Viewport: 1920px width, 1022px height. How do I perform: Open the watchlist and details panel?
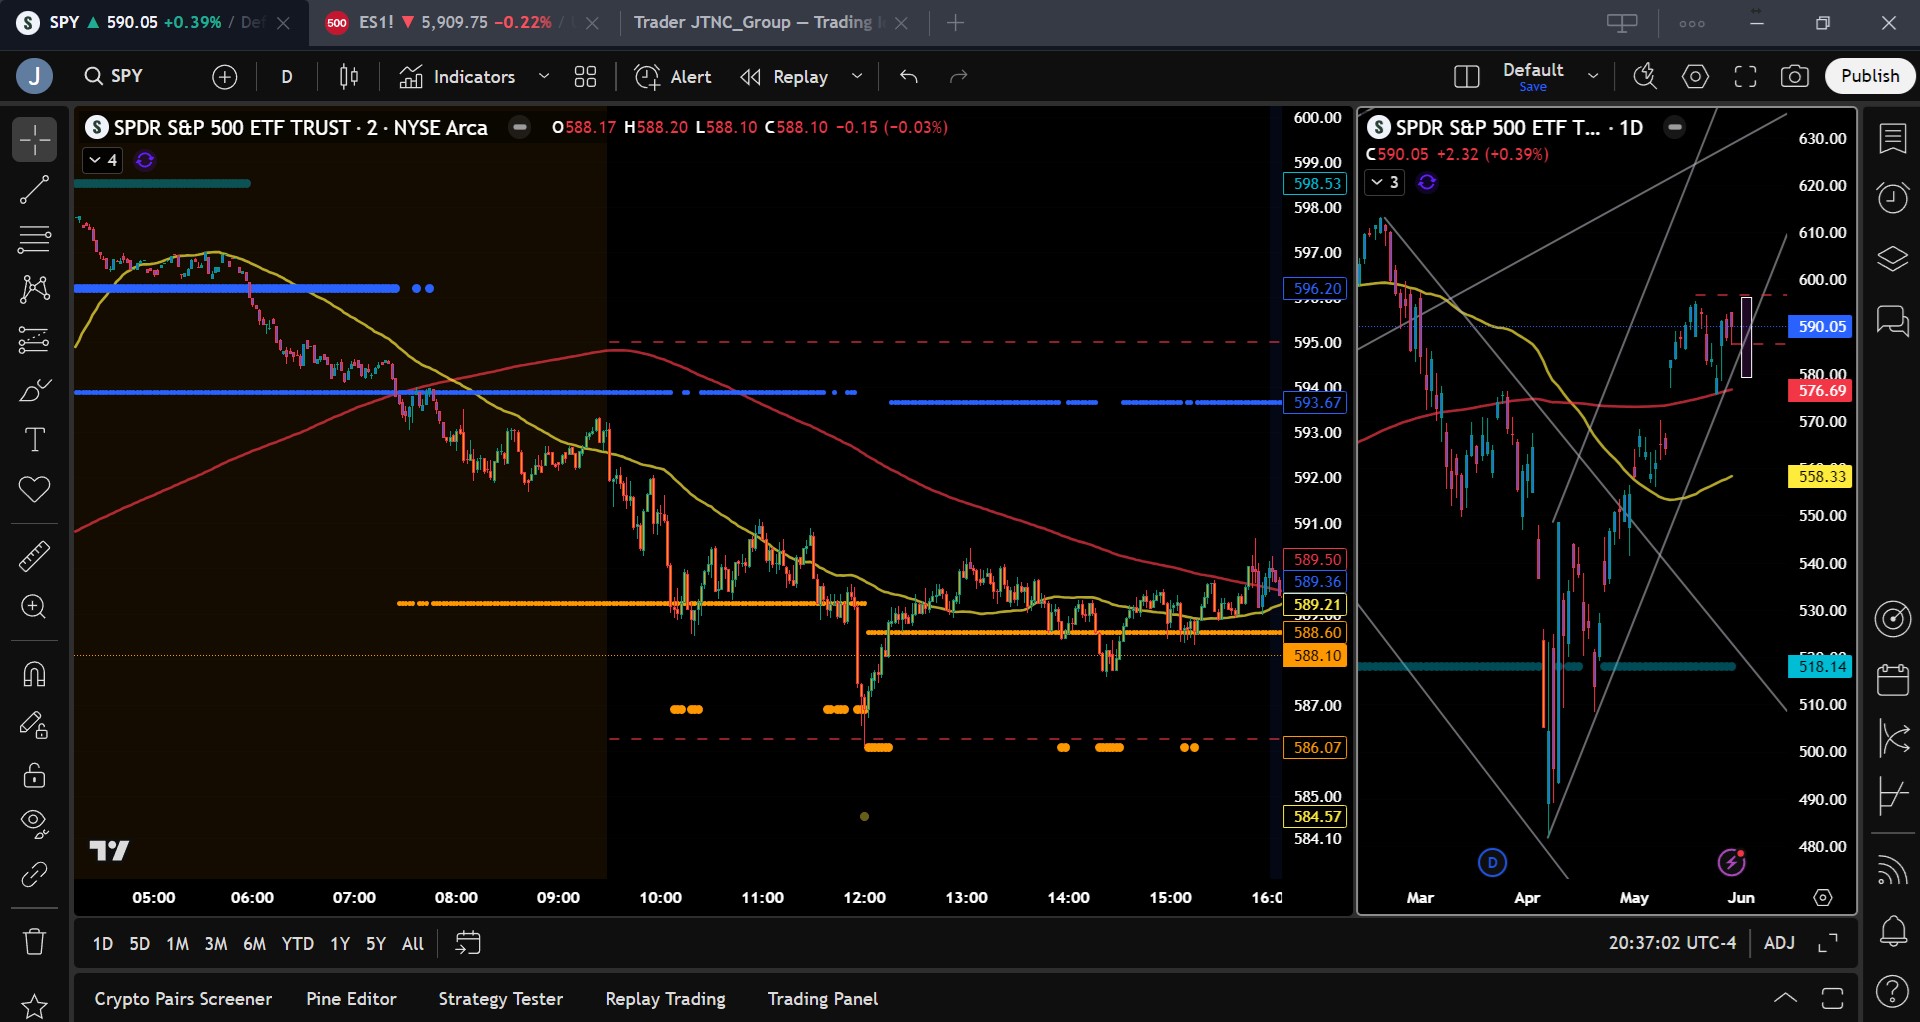click(x=1892, y=139)
